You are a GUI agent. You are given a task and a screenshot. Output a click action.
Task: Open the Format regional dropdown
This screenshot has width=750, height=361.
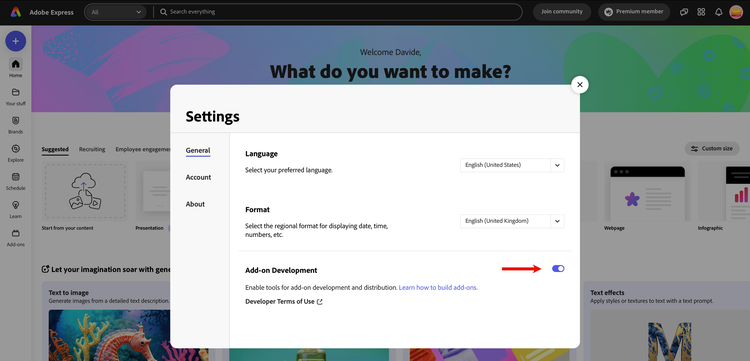click(x=512, y=221)
